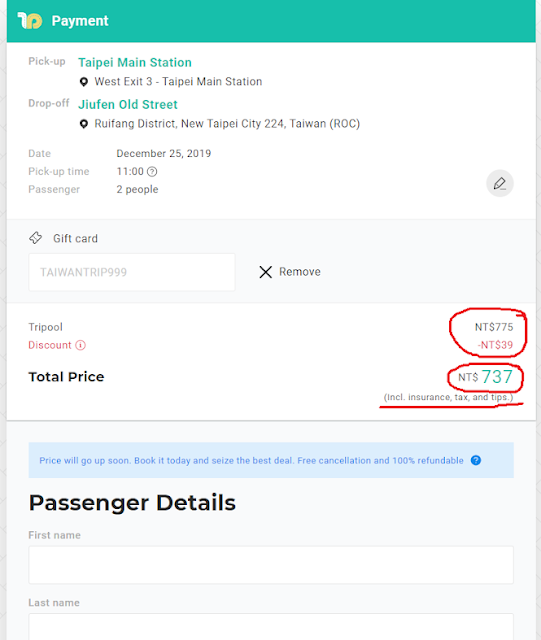The image size is (541, 640).
Task: Focus the gift card code field
Action: [x=132, y=272]
